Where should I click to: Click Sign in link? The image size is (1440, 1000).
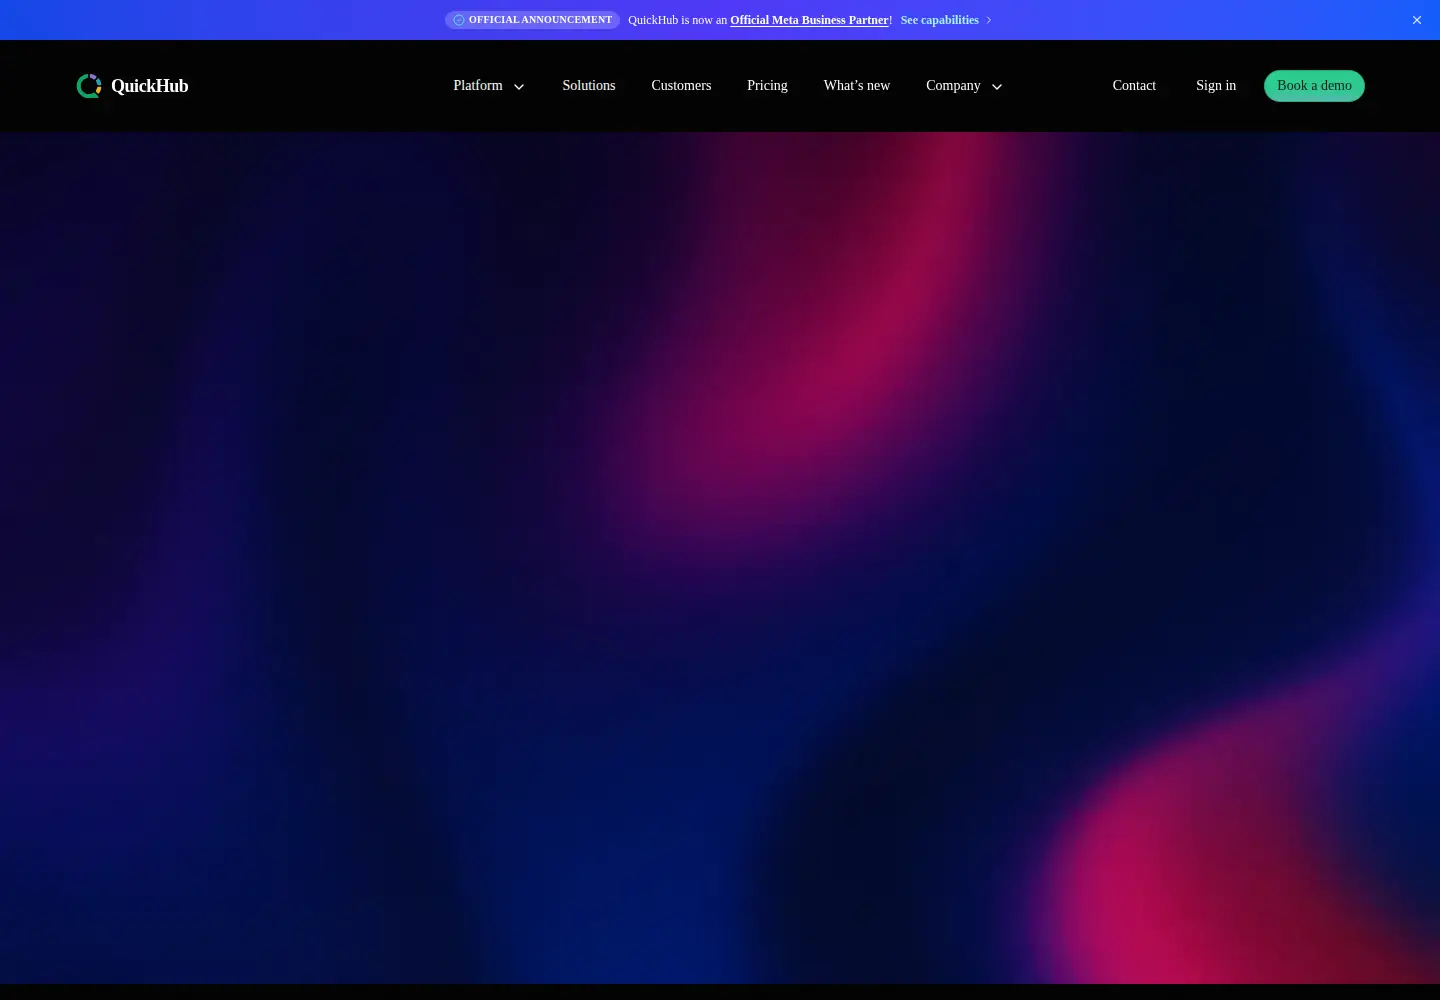(x=1216, y=86)
